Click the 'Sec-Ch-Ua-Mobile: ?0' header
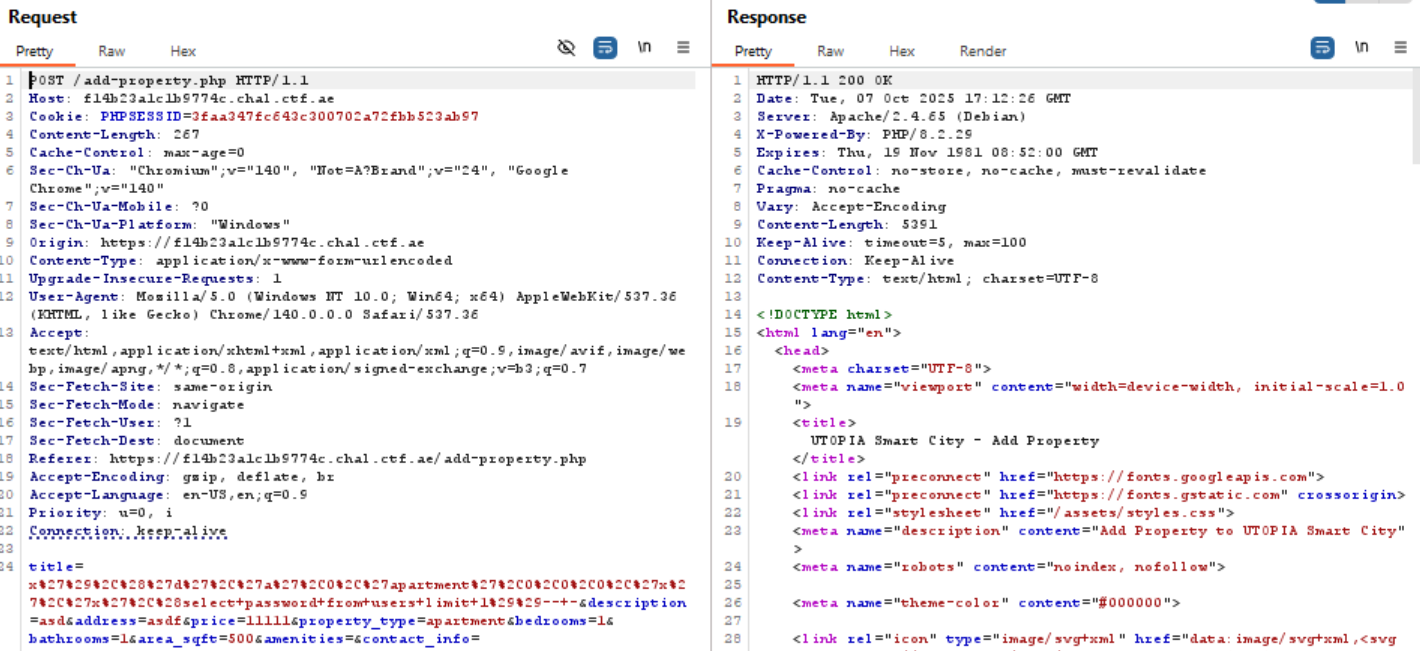Image resolution: width=1420 pixels, height=651 pixels. click(119, 207)
